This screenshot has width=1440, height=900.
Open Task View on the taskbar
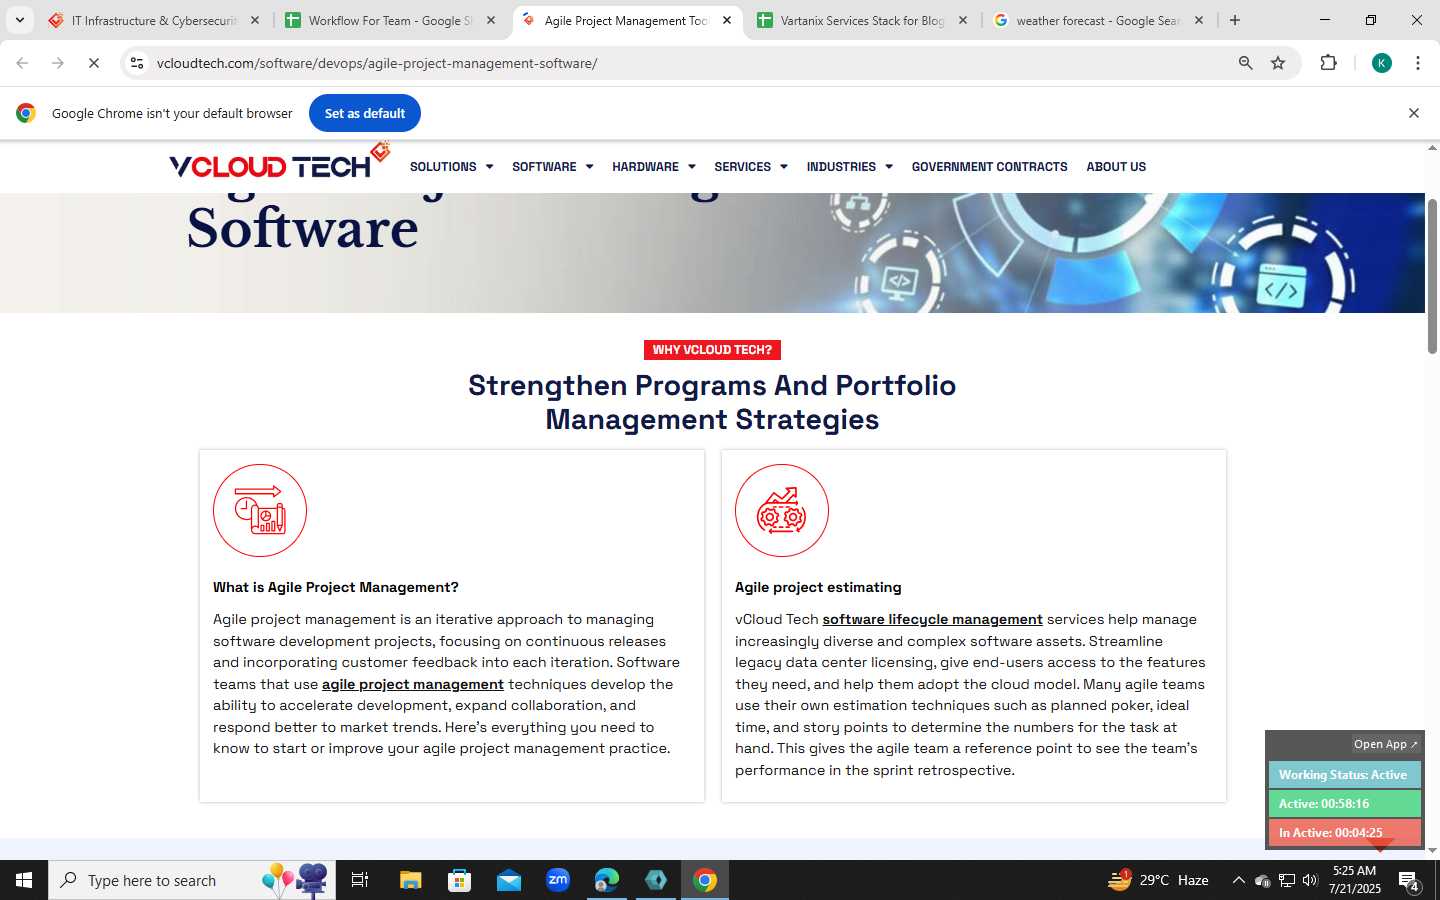(x=360, y=880)
